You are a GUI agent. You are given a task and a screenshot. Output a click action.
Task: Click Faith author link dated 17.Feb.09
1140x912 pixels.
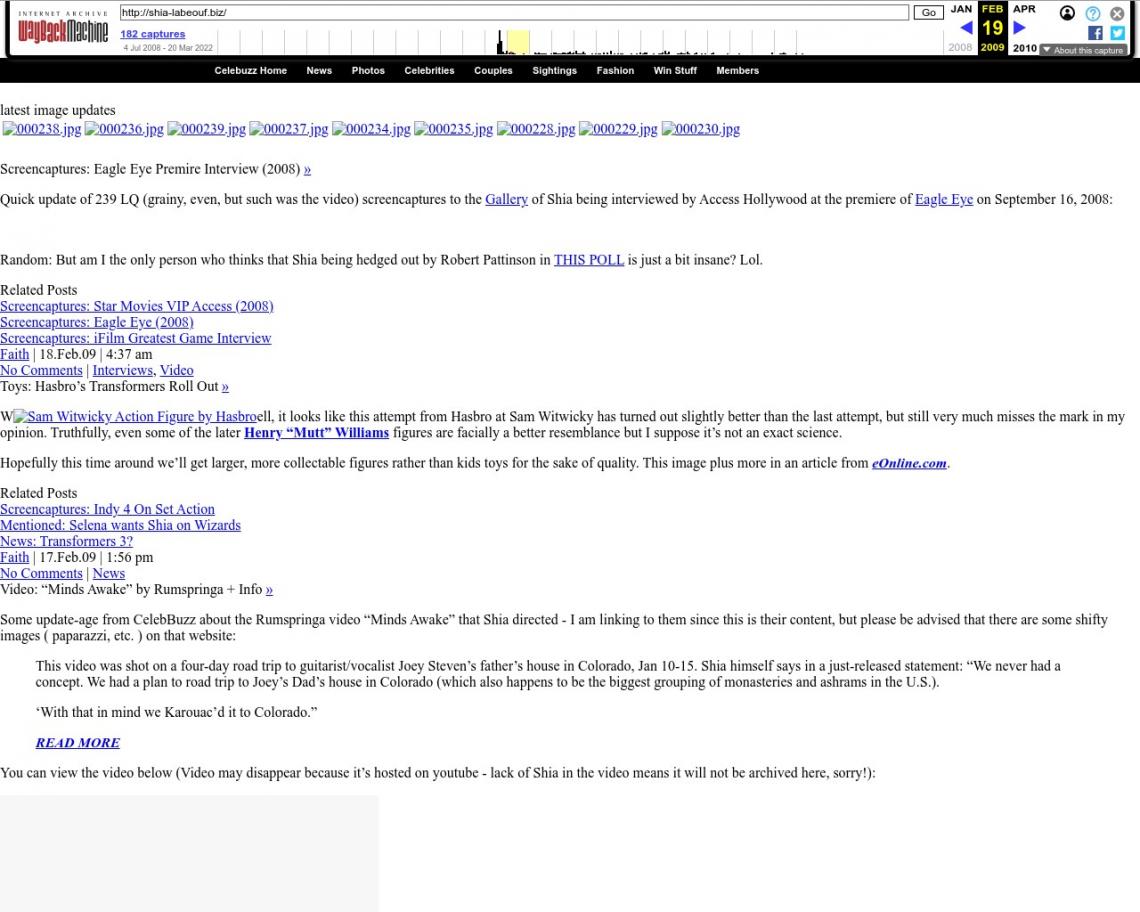point(15,557)
